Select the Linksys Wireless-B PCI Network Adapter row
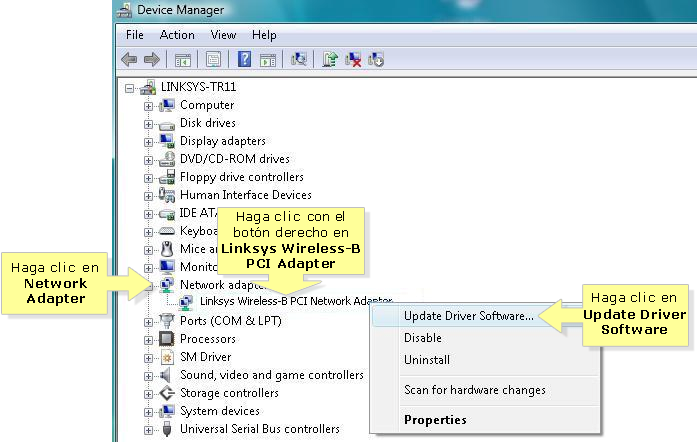 pyautogui.click(x=296, y=301)
